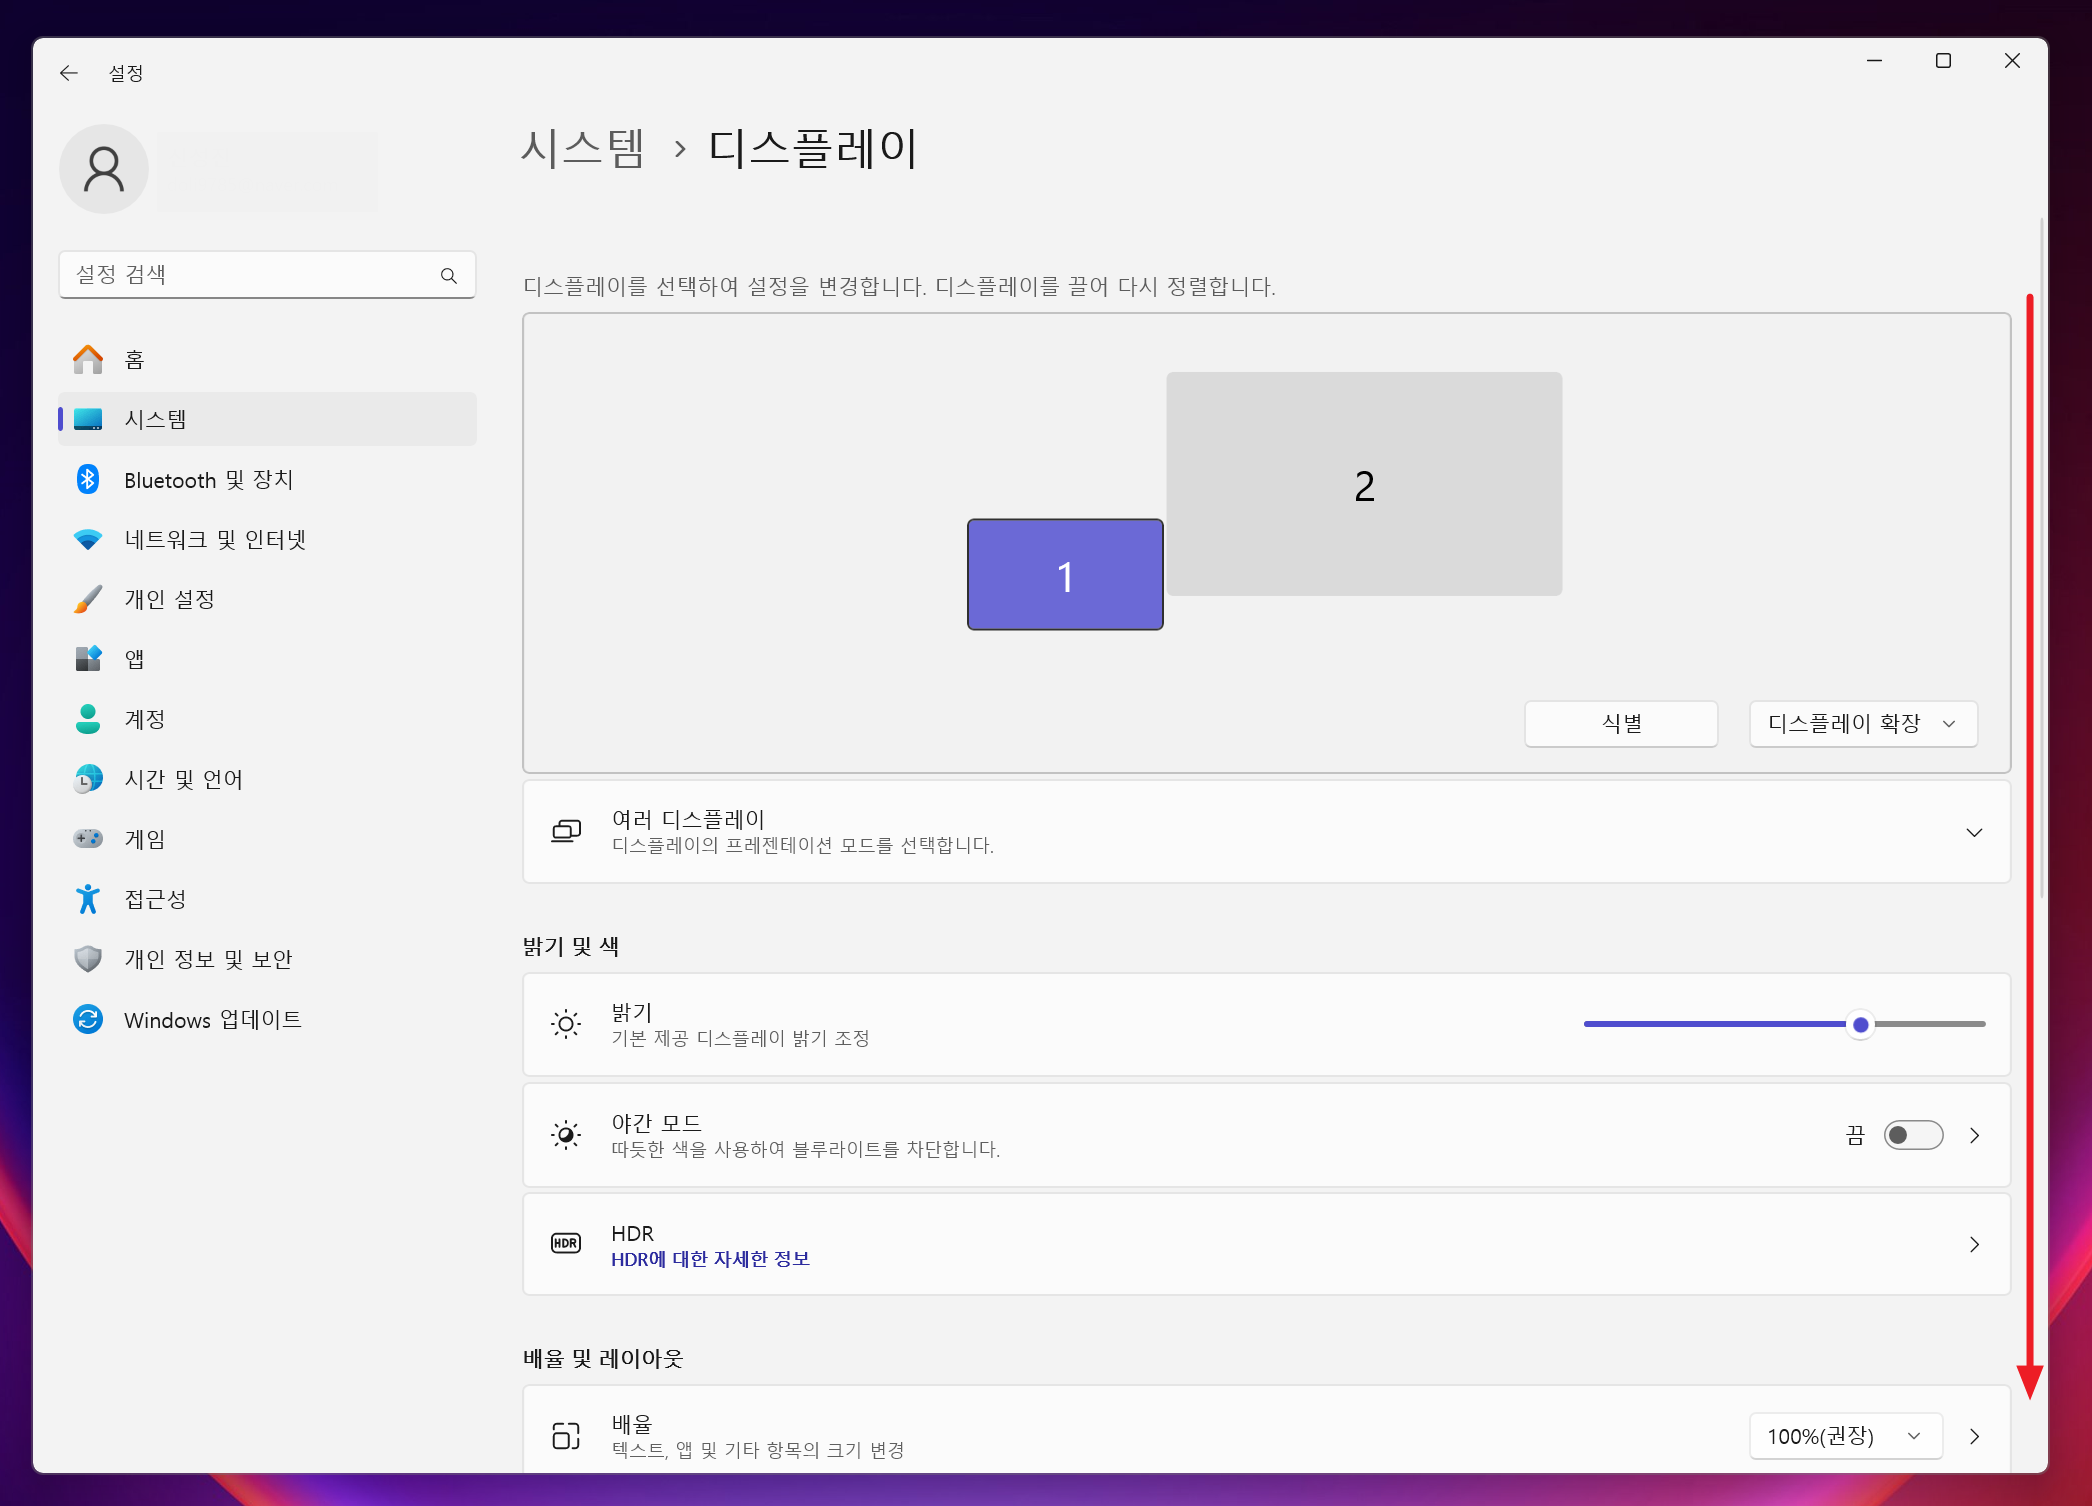Select display 2 in the arrangement
The height and width of the screenshot is (1506, 2092).
tap(1363, 485)
